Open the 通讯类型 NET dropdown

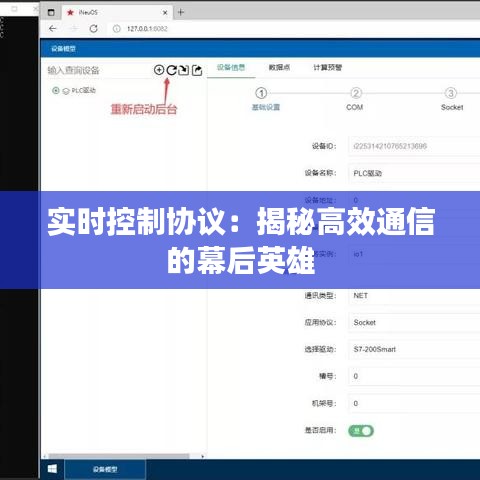(x=414, y=296)
